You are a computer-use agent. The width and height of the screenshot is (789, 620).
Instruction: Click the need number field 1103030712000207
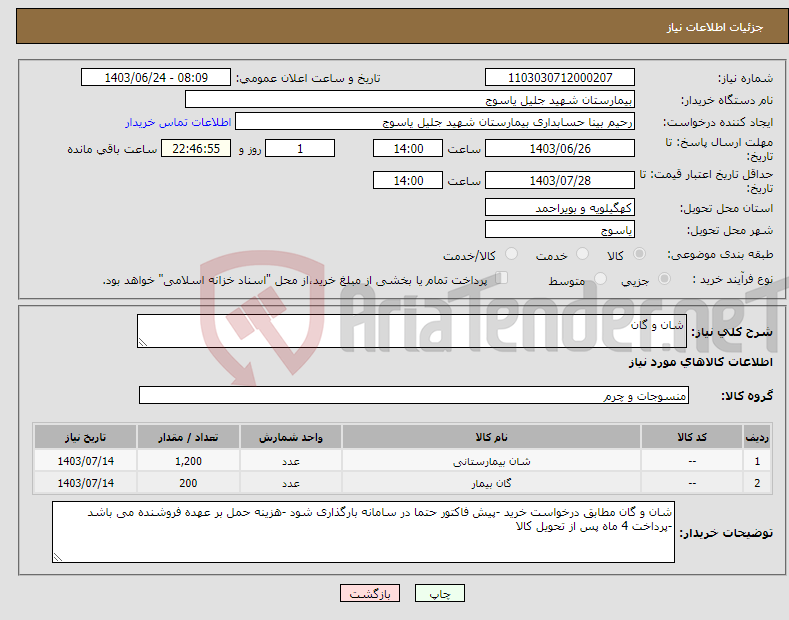[x=560, y=78]
